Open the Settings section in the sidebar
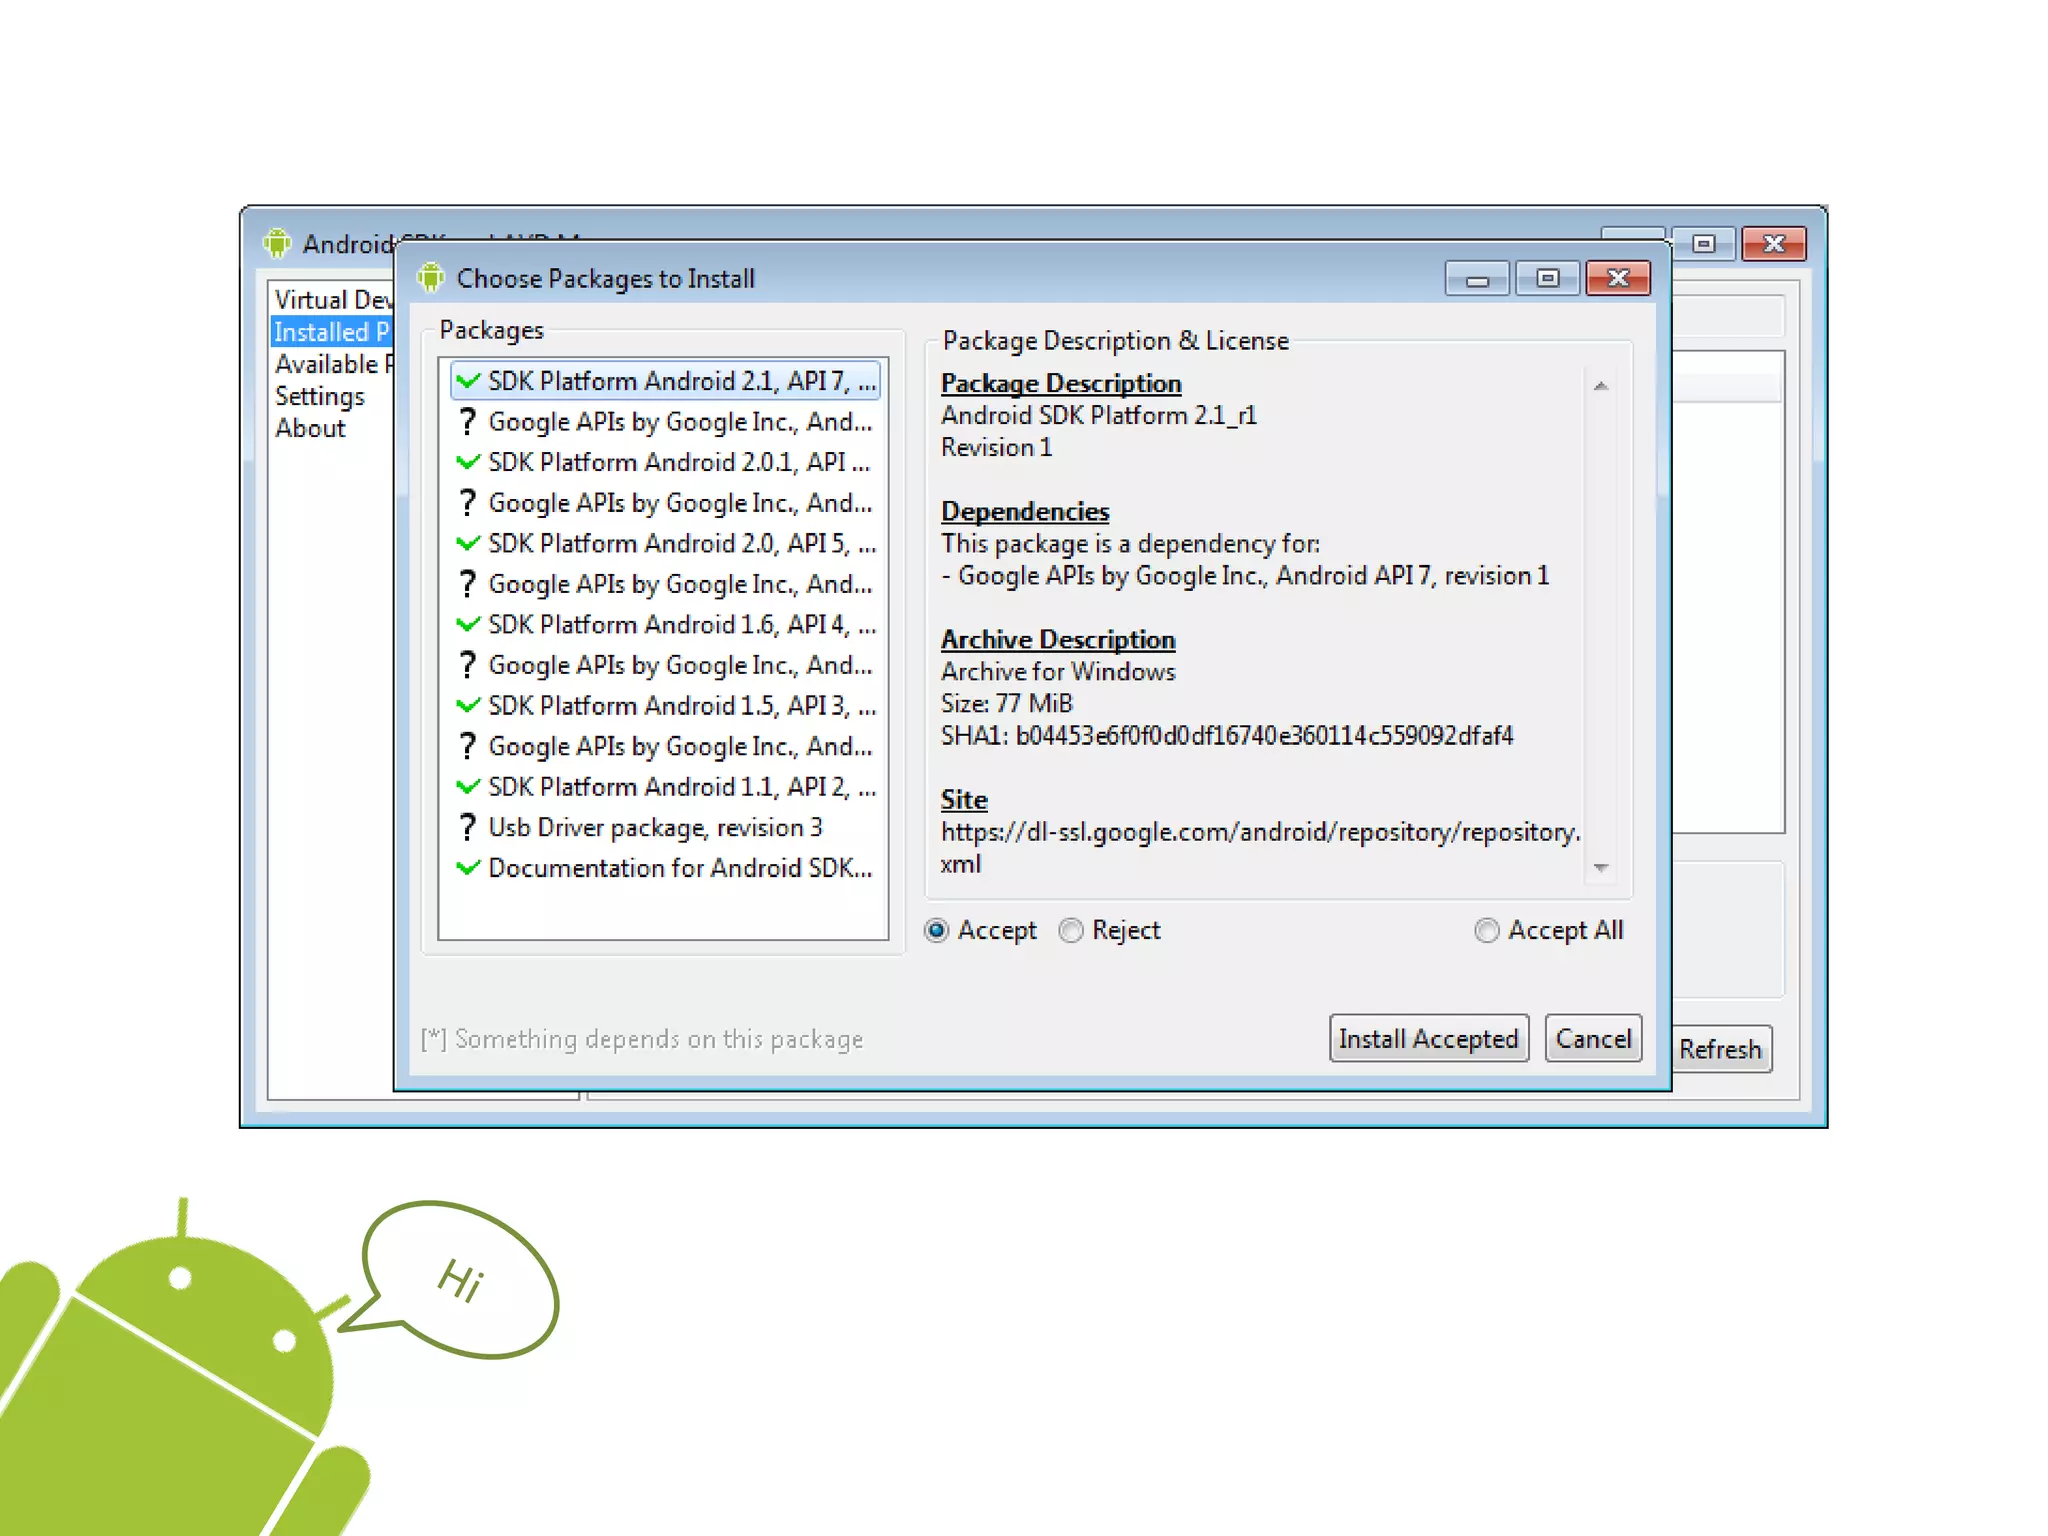Image resolution: width=2048 pixels, height=1536 pixels. pyautogui.click(x=320, y=396)
